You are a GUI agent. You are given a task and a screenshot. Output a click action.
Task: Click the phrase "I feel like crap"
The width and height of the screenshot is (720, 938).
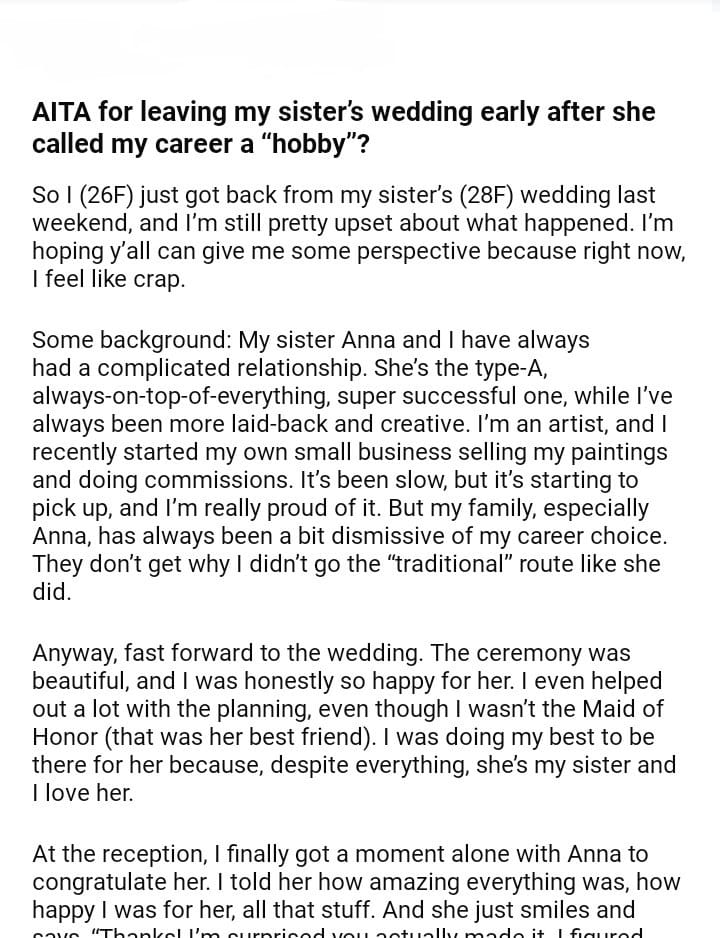[108, 279]
